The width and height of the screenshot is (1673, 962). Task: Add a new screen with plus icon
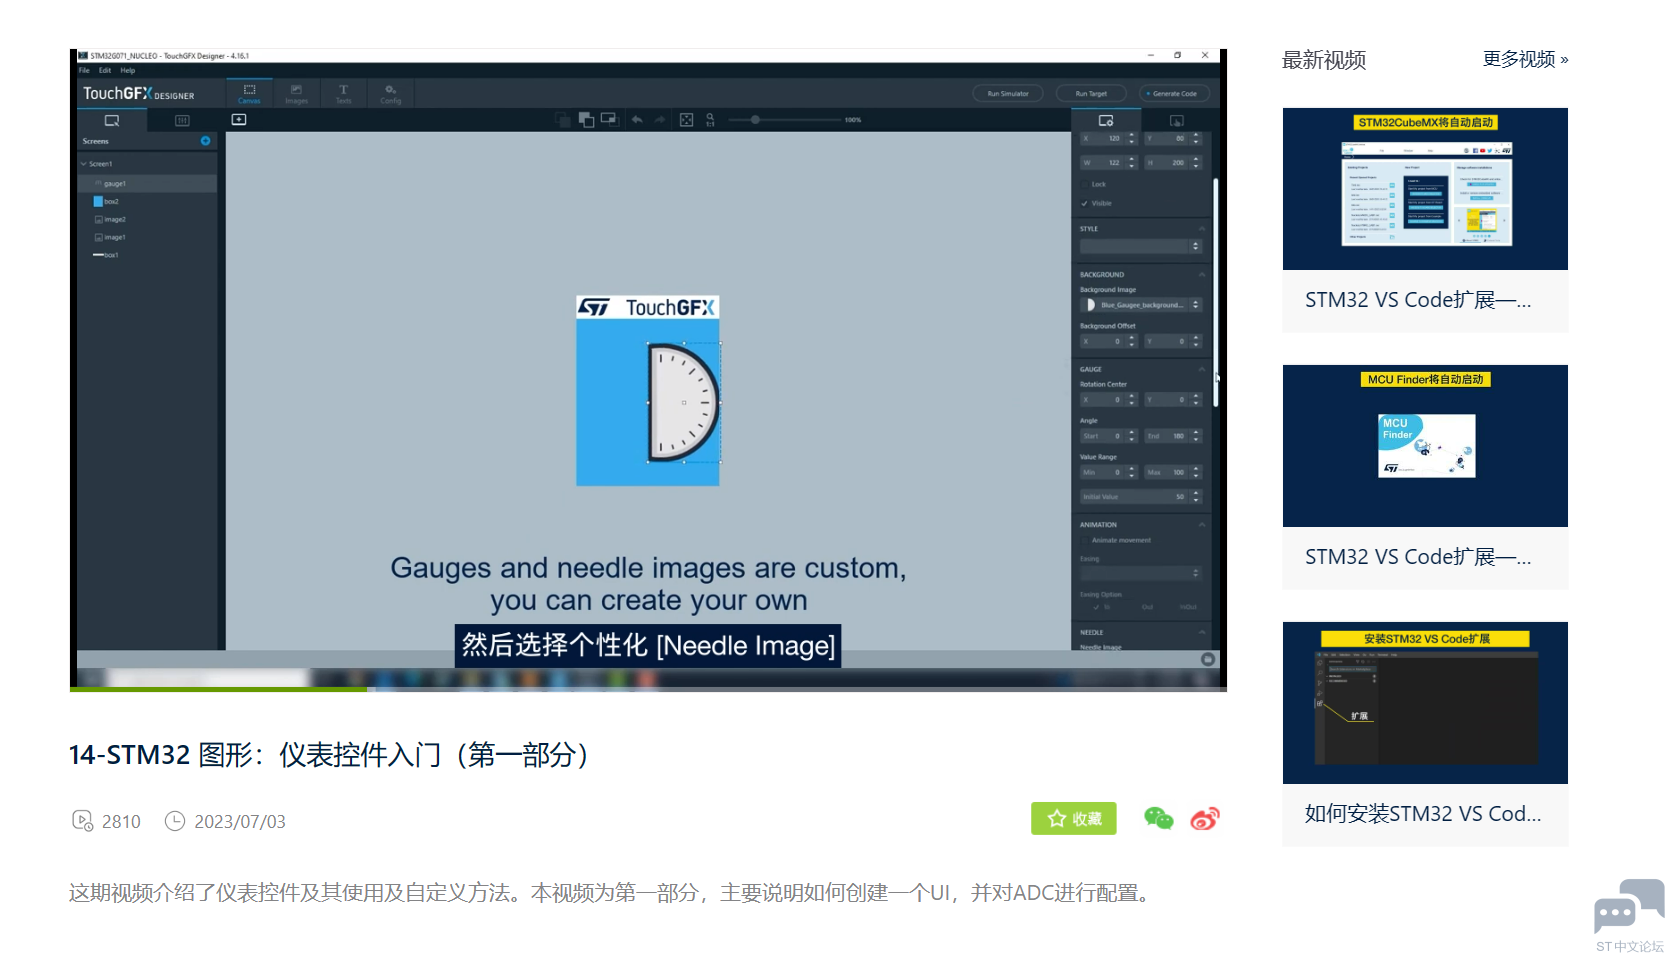(x=205, y=141)
